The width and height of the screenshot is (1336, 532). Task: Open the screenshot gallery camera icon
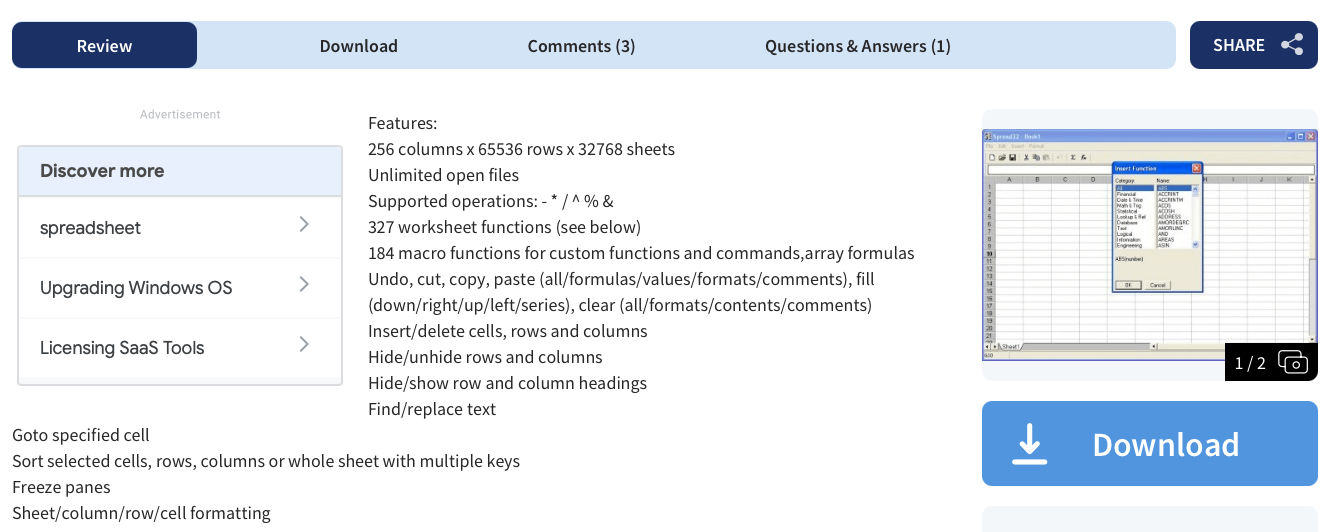[1293, 362]
